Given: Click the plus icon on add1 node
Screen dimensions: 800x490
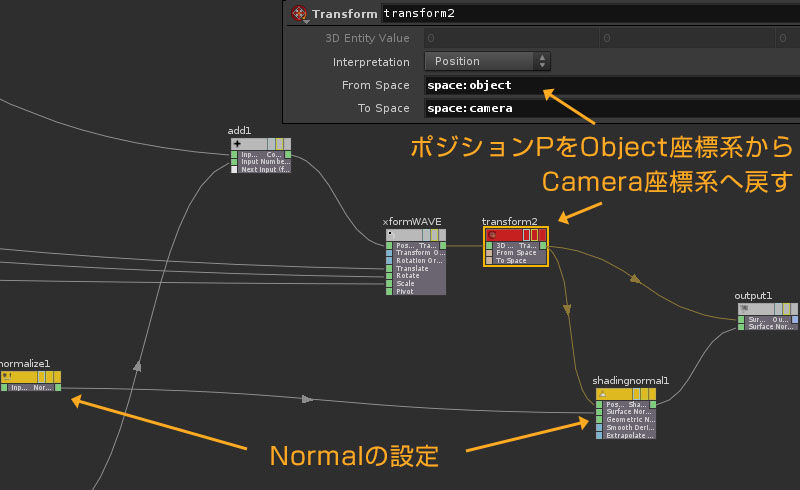Looking at the screenshot, I should click(x=237, y=143).
